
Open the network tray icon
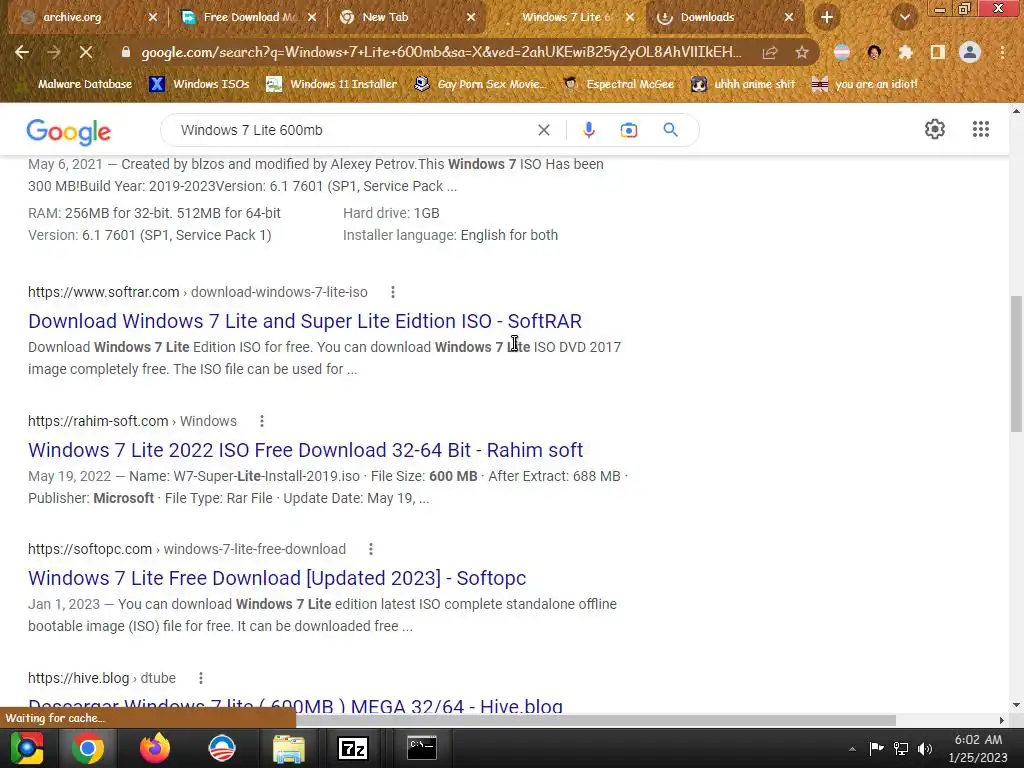pos(901,748)
